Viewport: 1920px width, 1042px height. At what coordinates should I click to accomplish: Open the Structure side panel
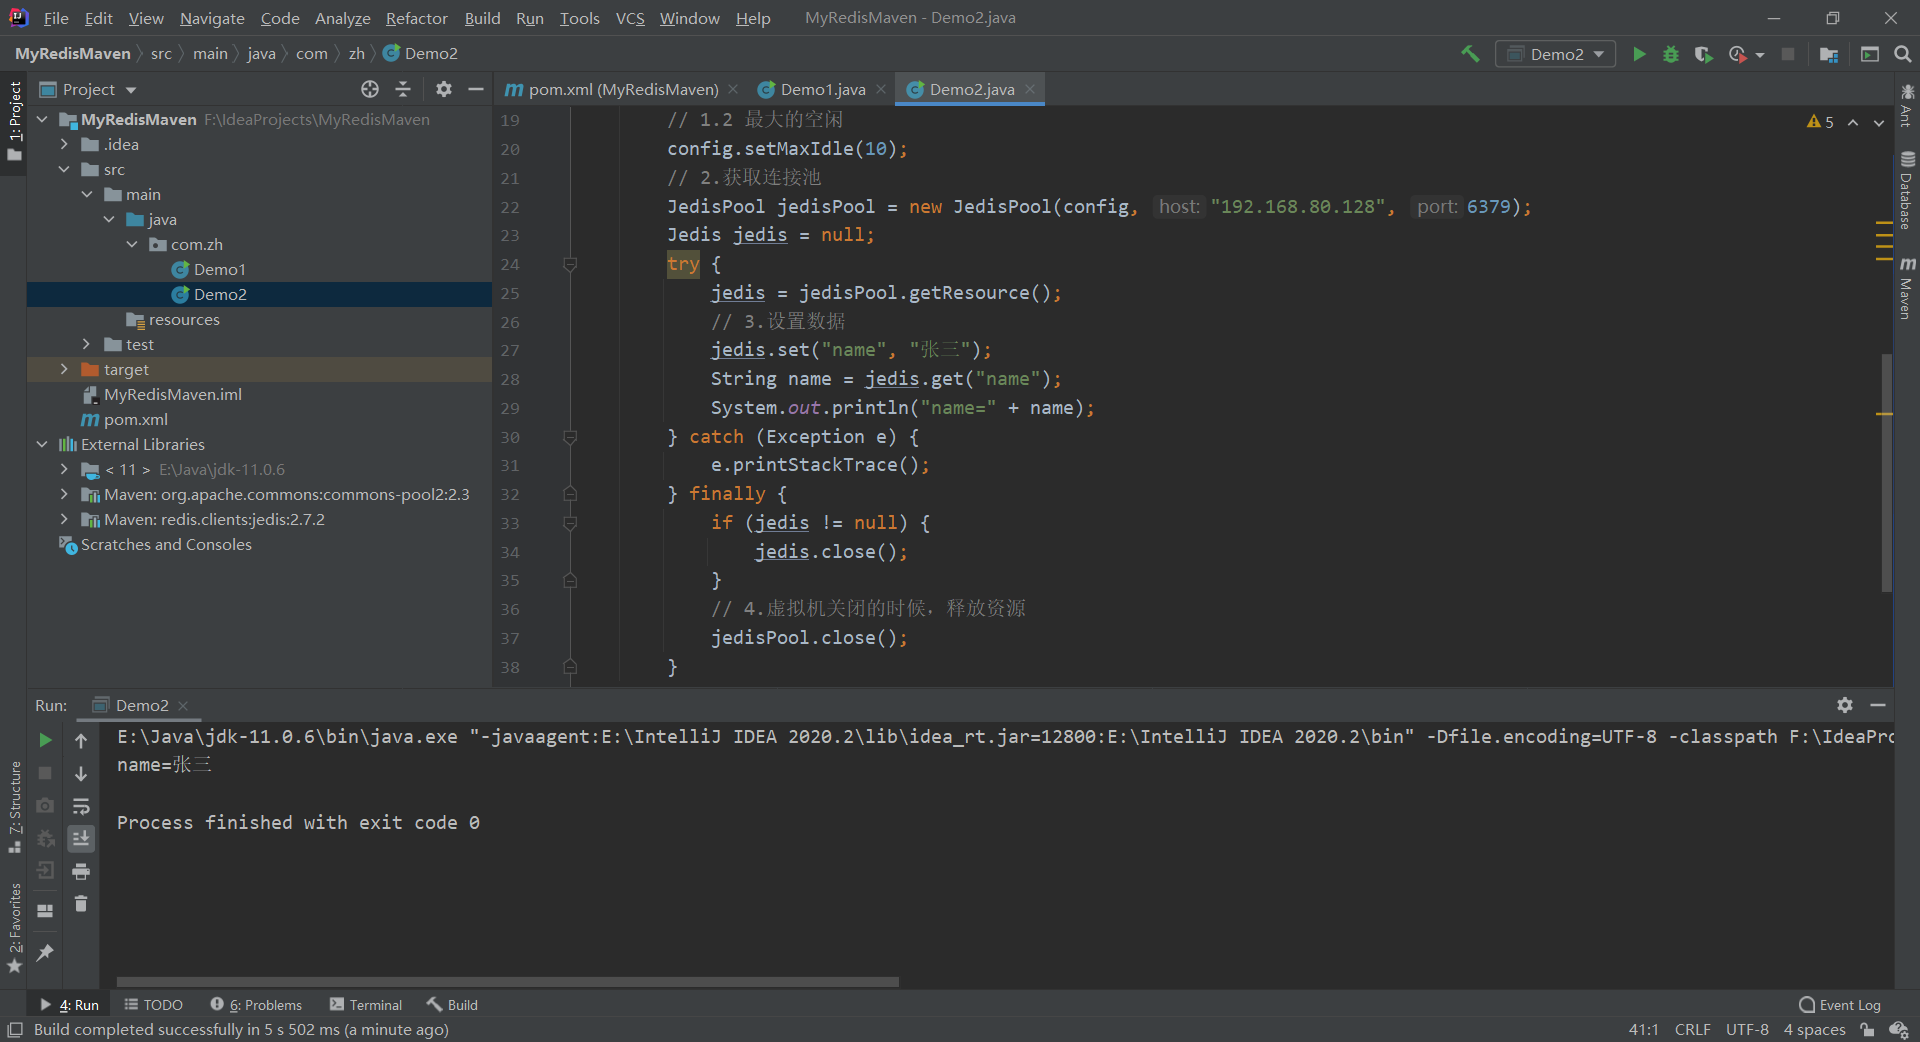click(x=14, y=806)
